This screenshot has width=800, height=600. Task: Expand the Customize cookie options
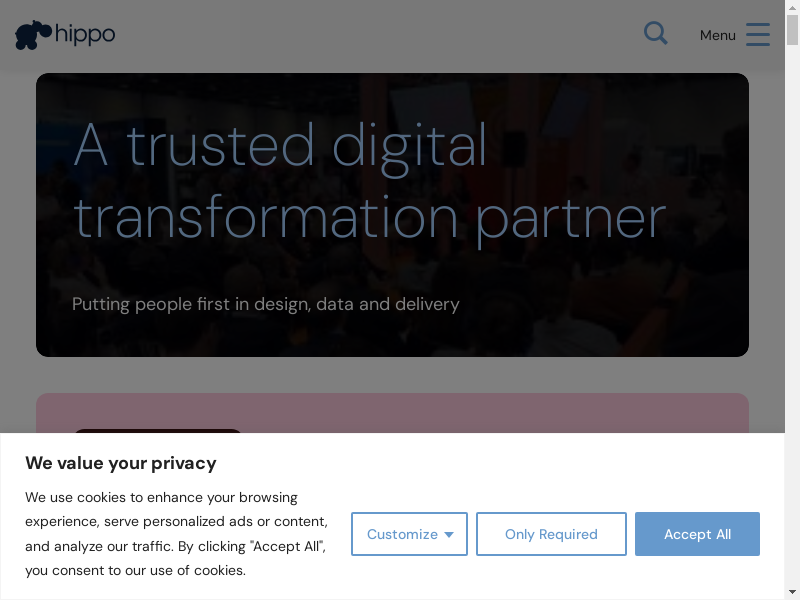[402, 534]
